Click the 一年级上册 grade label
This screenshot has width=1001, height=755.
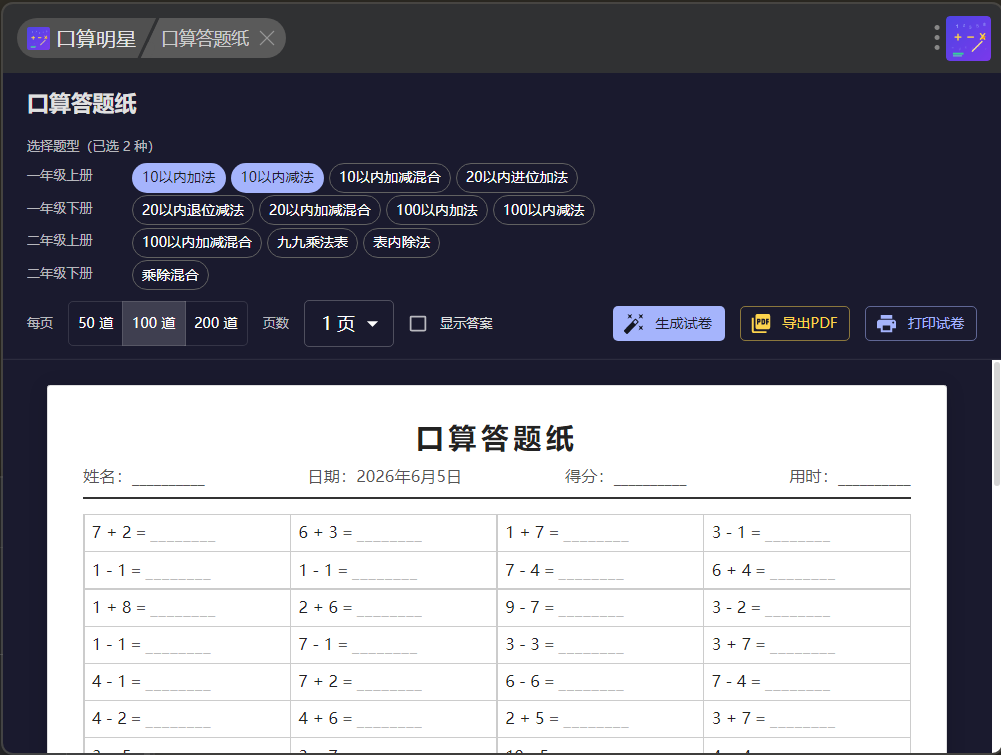(59, 176)
